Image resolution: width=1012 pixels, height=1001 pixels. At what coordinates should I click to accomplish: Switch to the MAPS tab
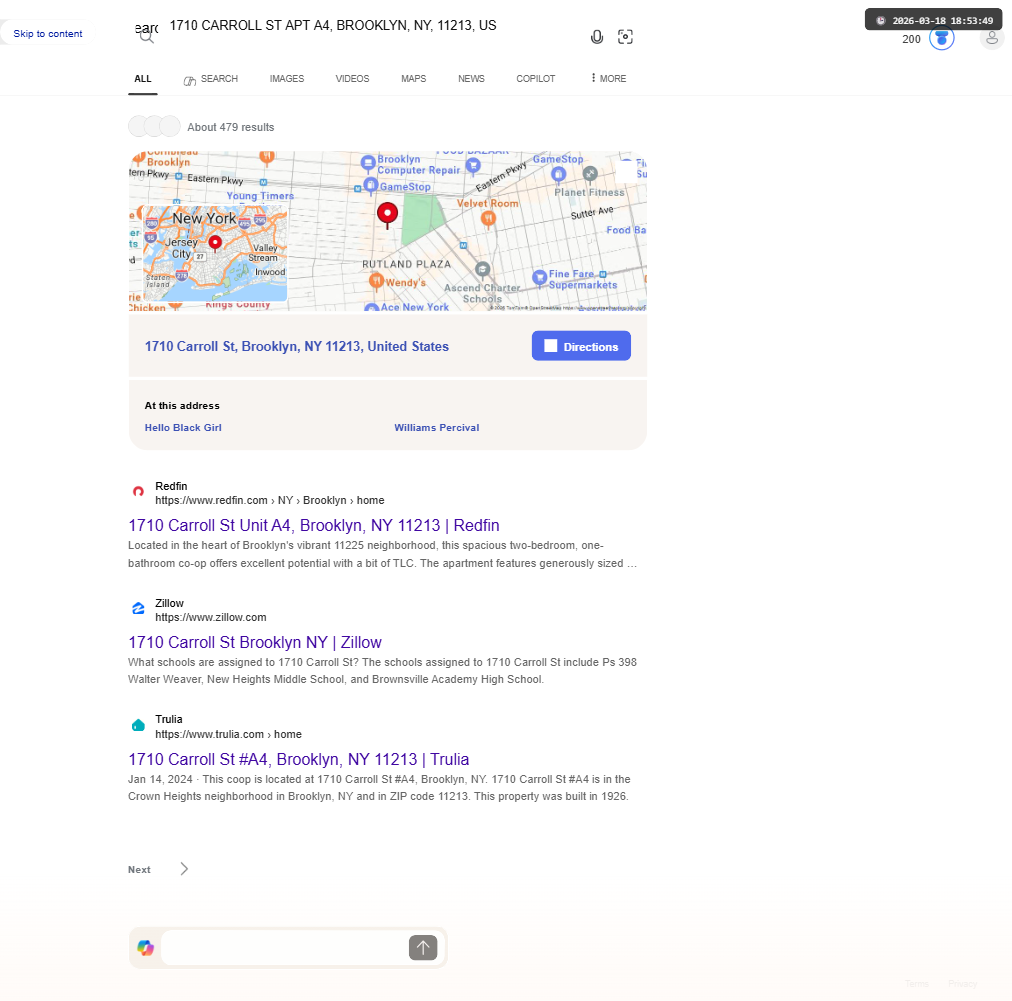pyautogui.click(x=414, y=79)
